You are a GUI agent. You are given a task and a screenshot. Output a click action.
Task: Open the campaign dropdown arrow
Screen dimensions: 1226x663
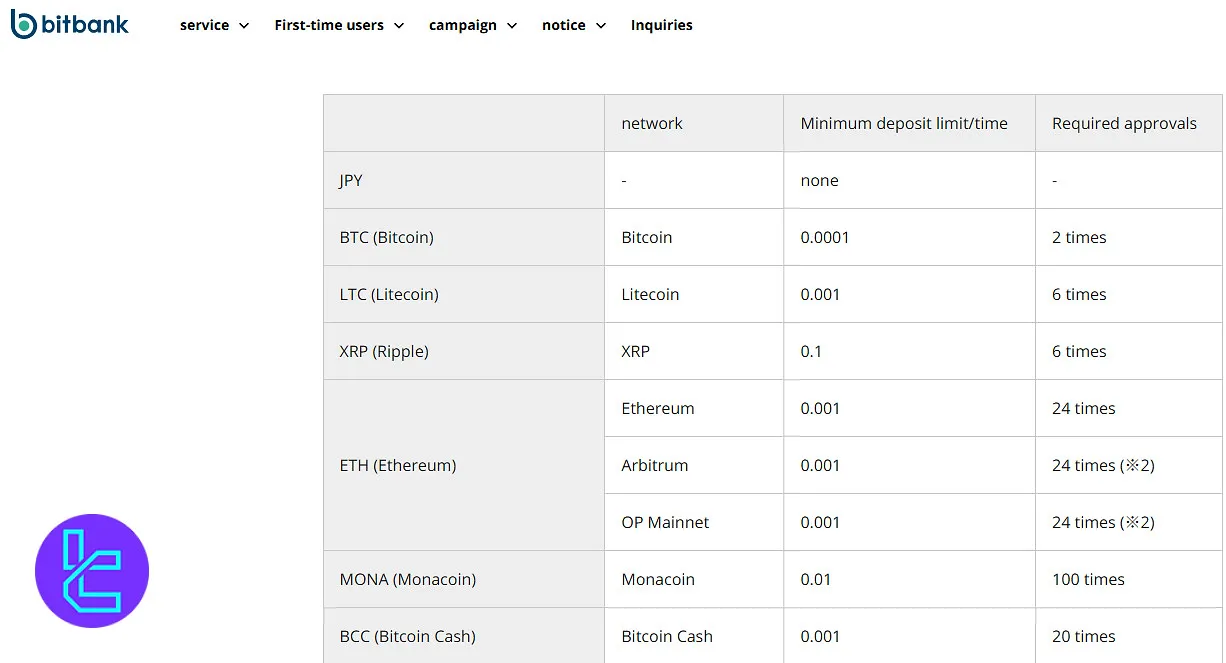pyautogui.click(x=512, y=26)
